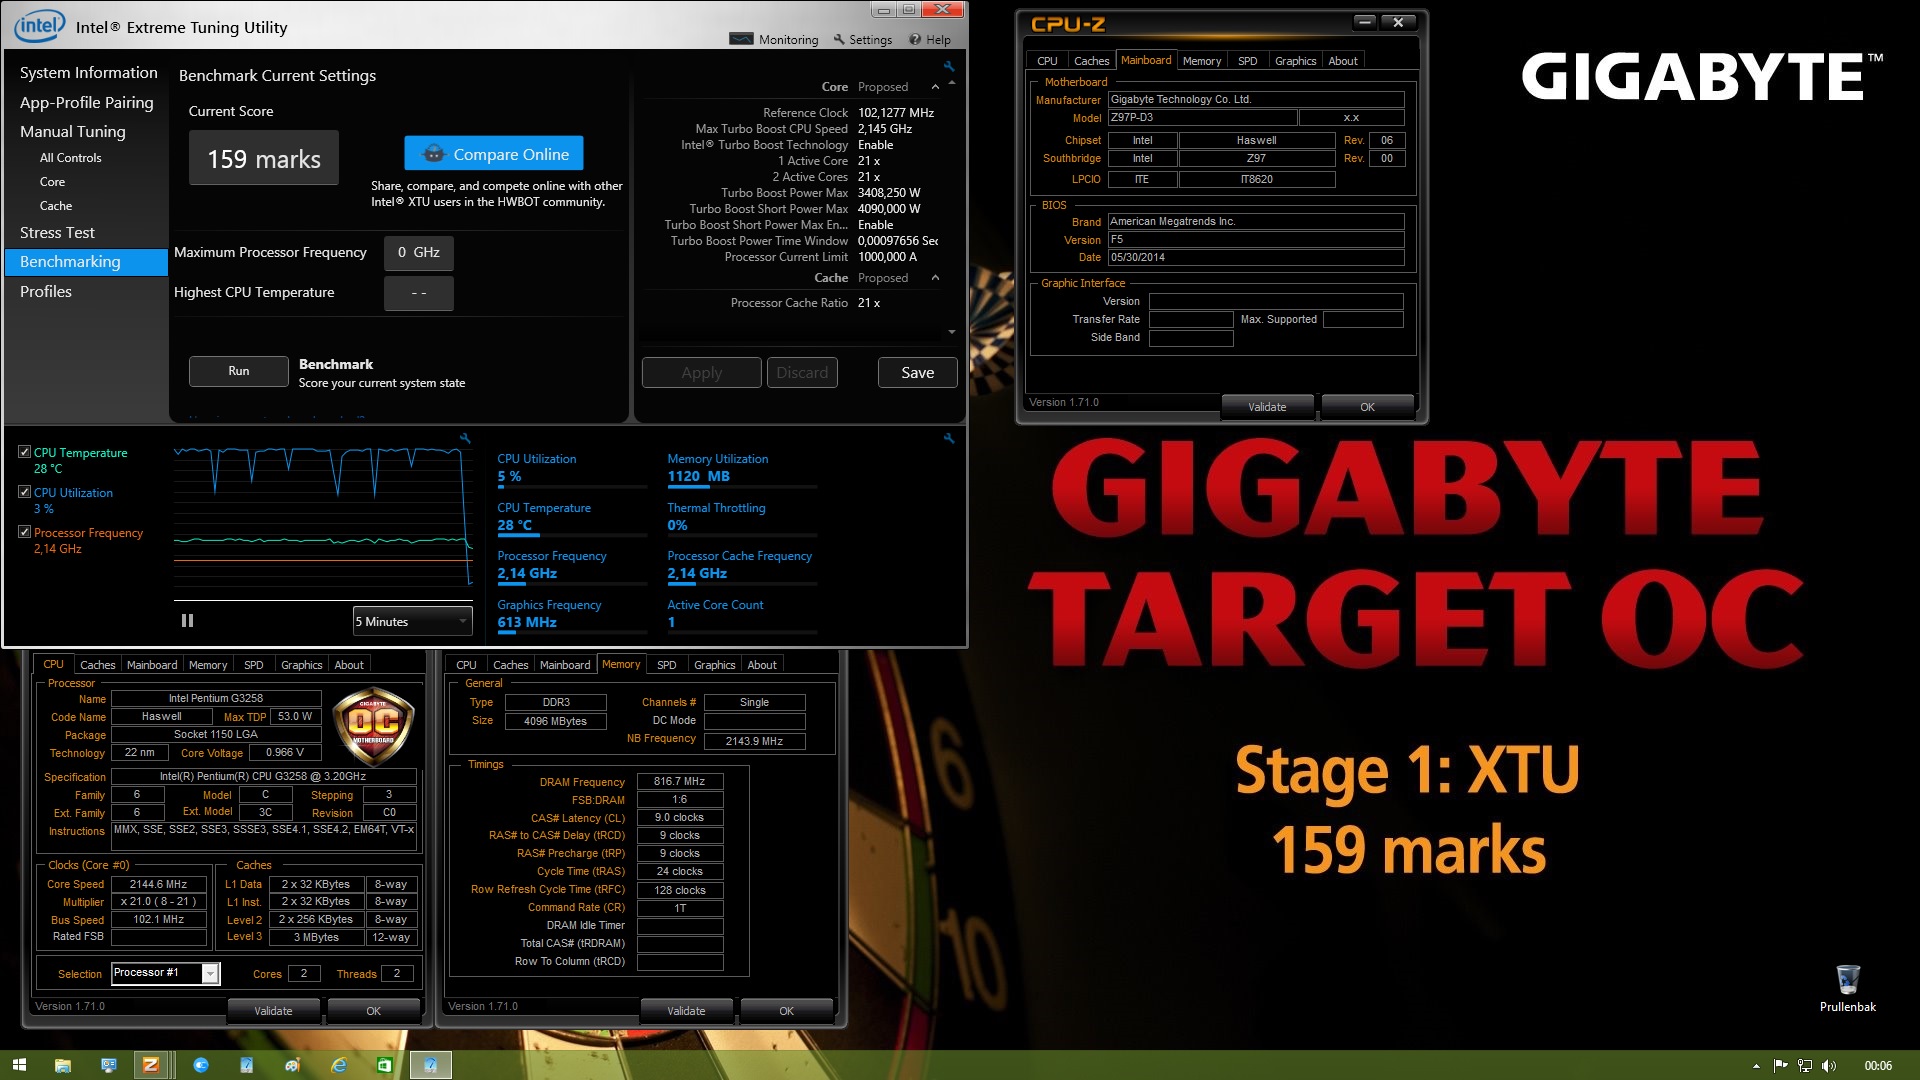
Task: Collapse the Core Proposed section
Action: (935, 87)
